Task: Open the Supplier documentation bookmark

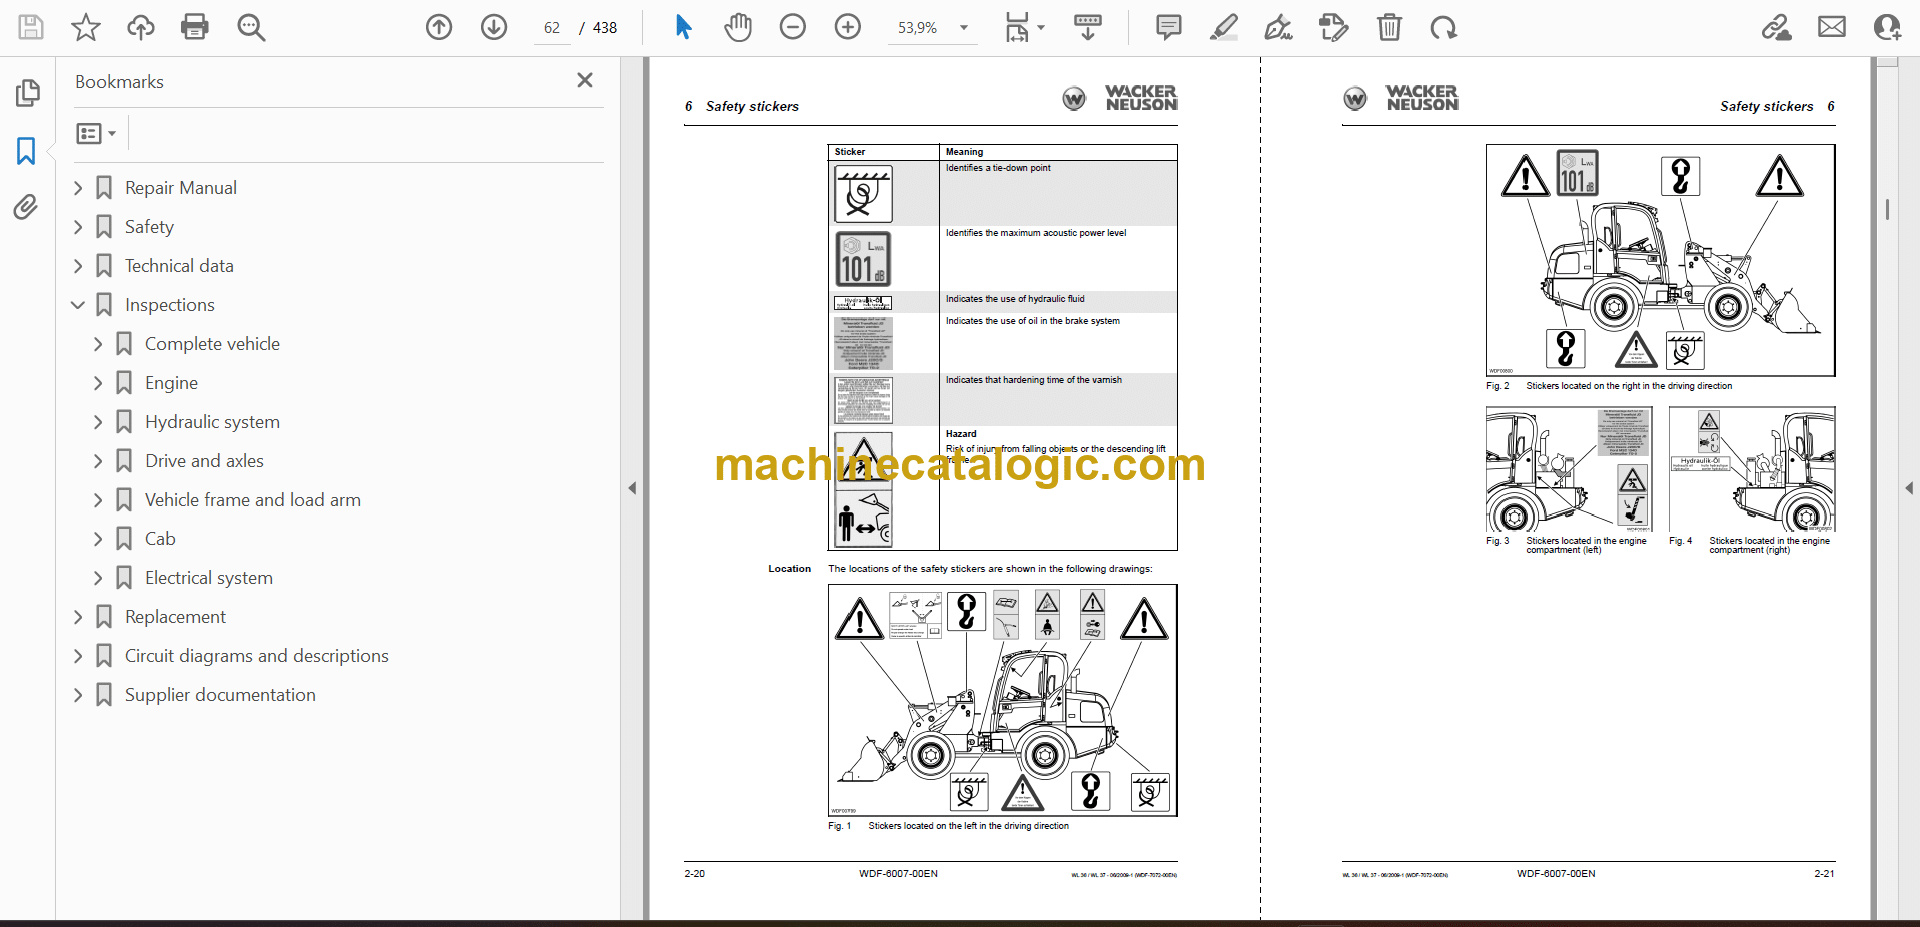Action: click(x=220, y=695)
